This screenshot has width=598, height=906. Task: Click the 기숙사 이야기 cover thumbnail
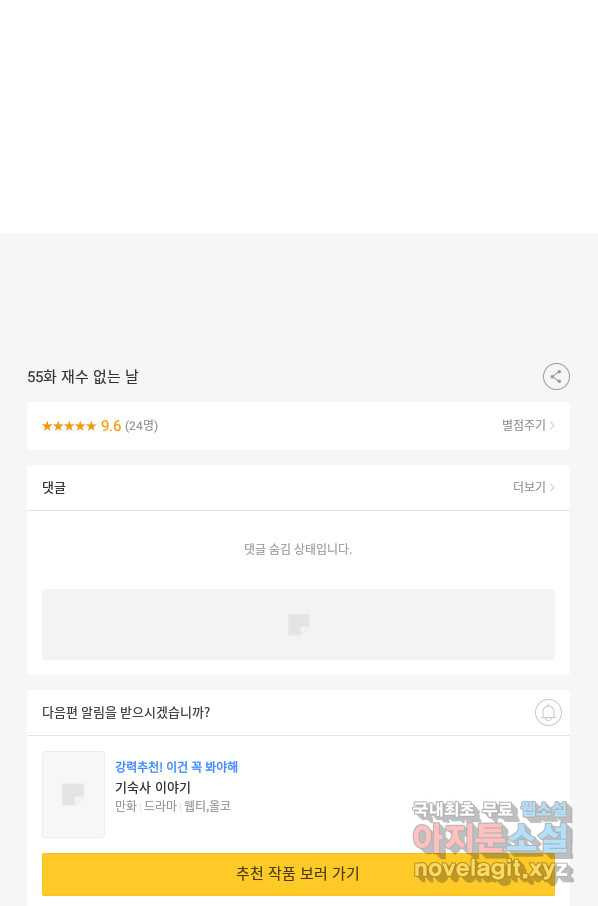pos(73,794)
